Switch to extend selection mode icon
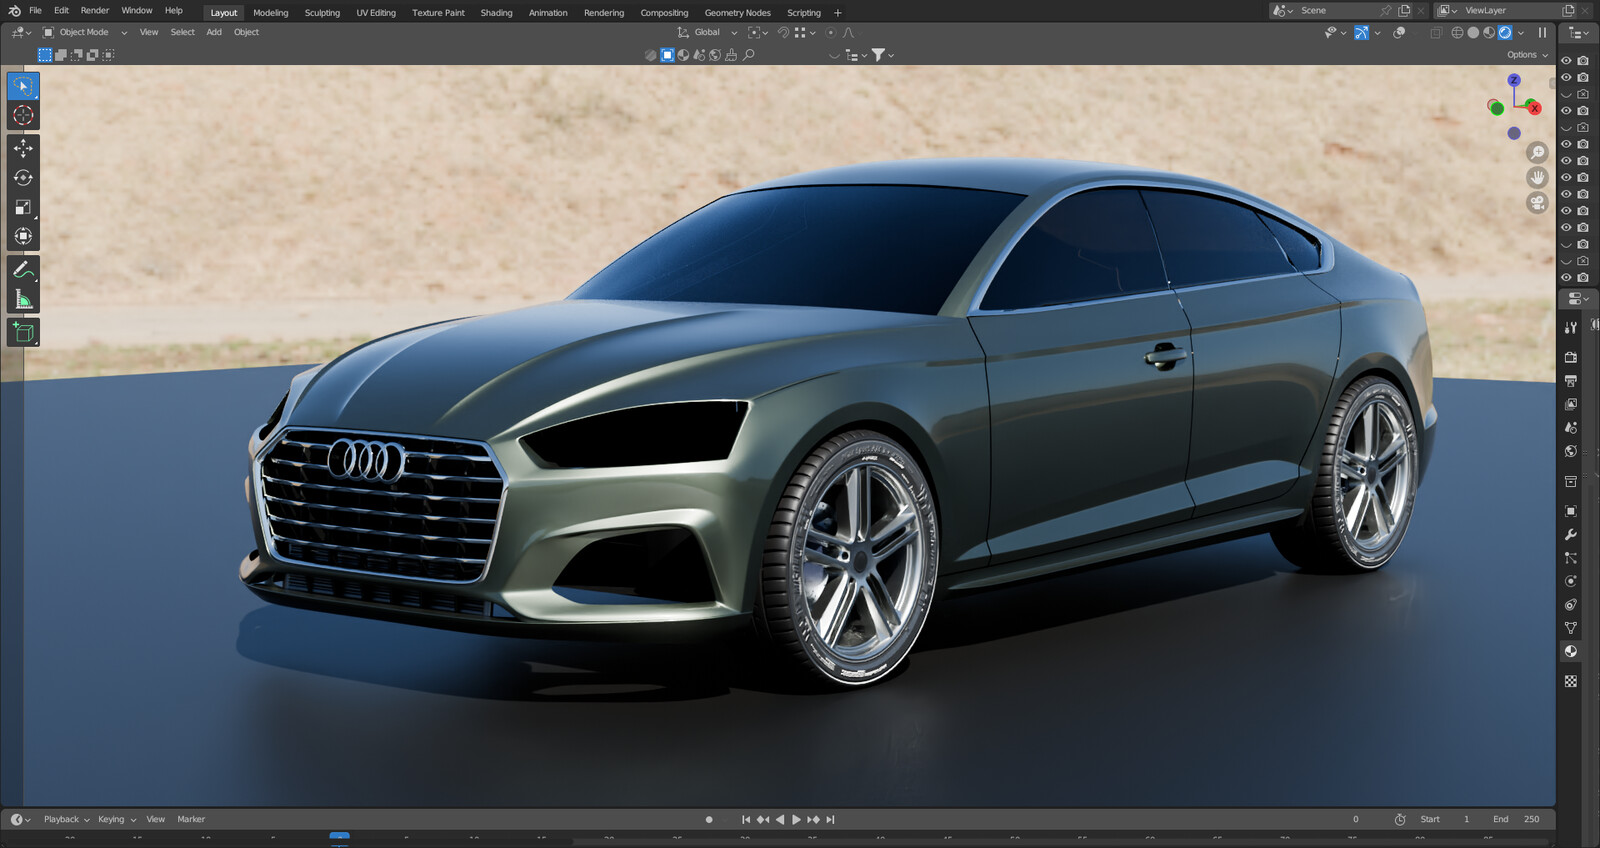This screenshot has height=848, width=1600. (x=61, y=55)
